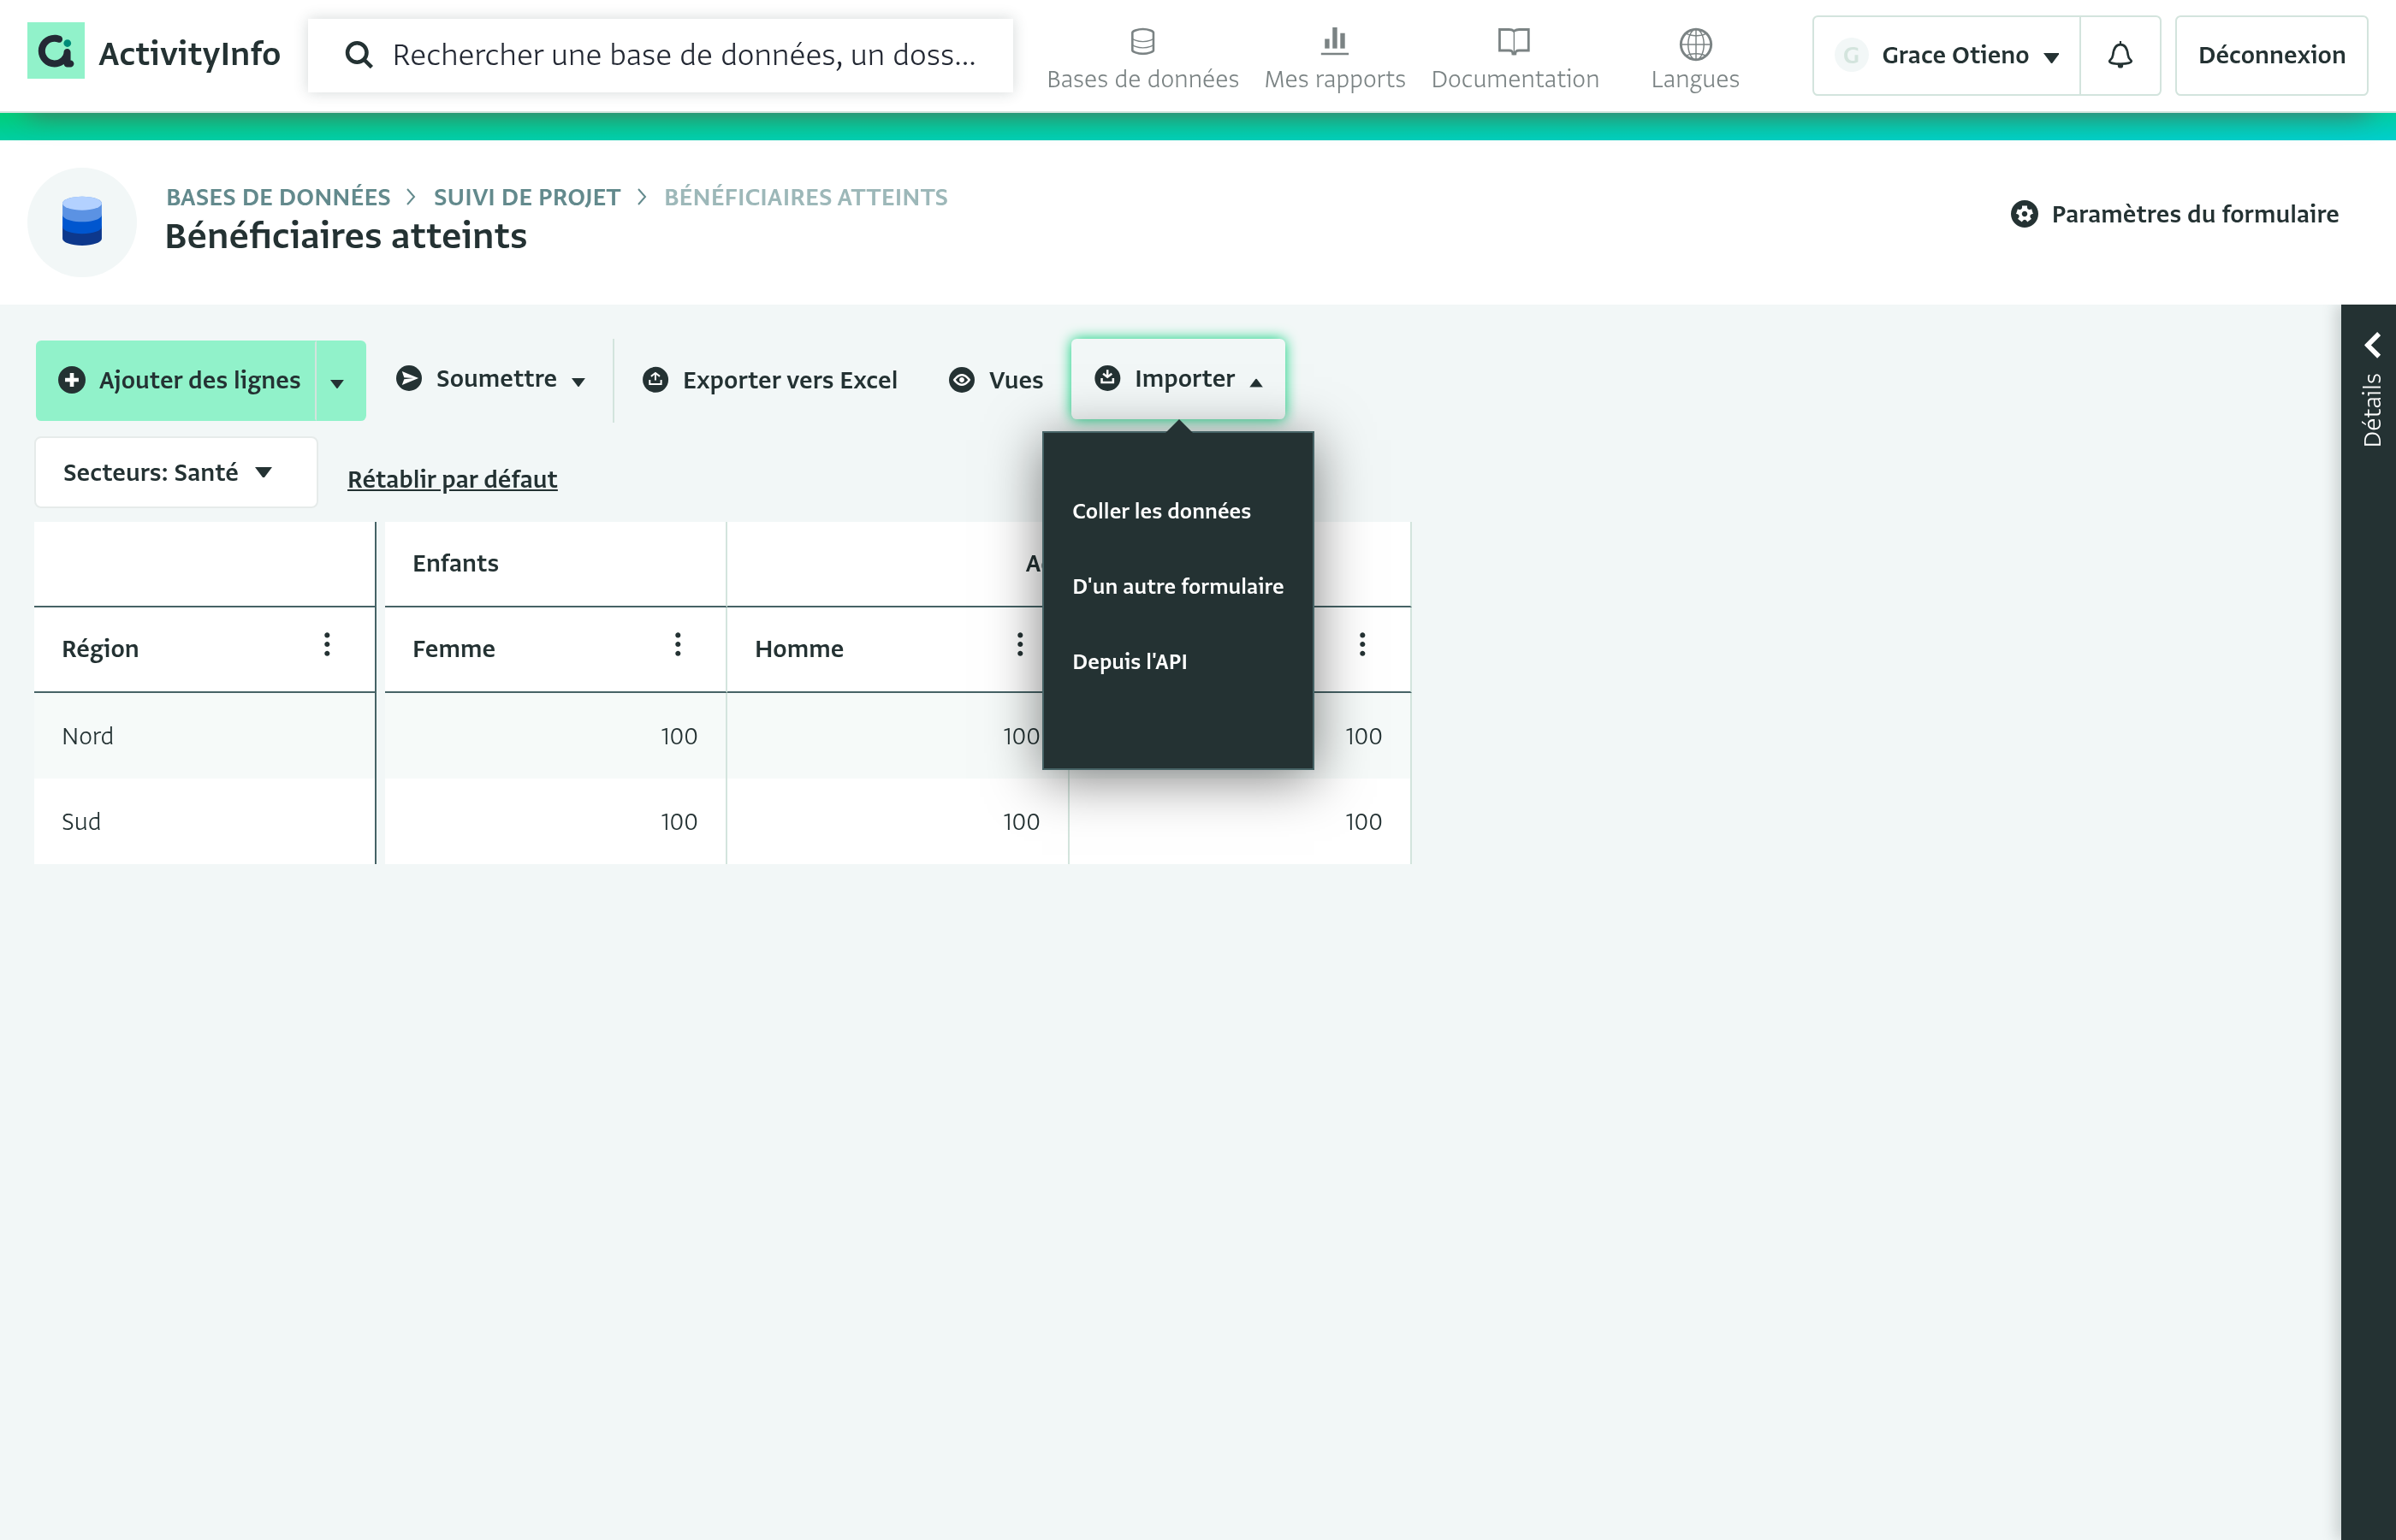2396x1540 pixels.
Task: Choose Depuis l'API import option
Action: 1129,661
